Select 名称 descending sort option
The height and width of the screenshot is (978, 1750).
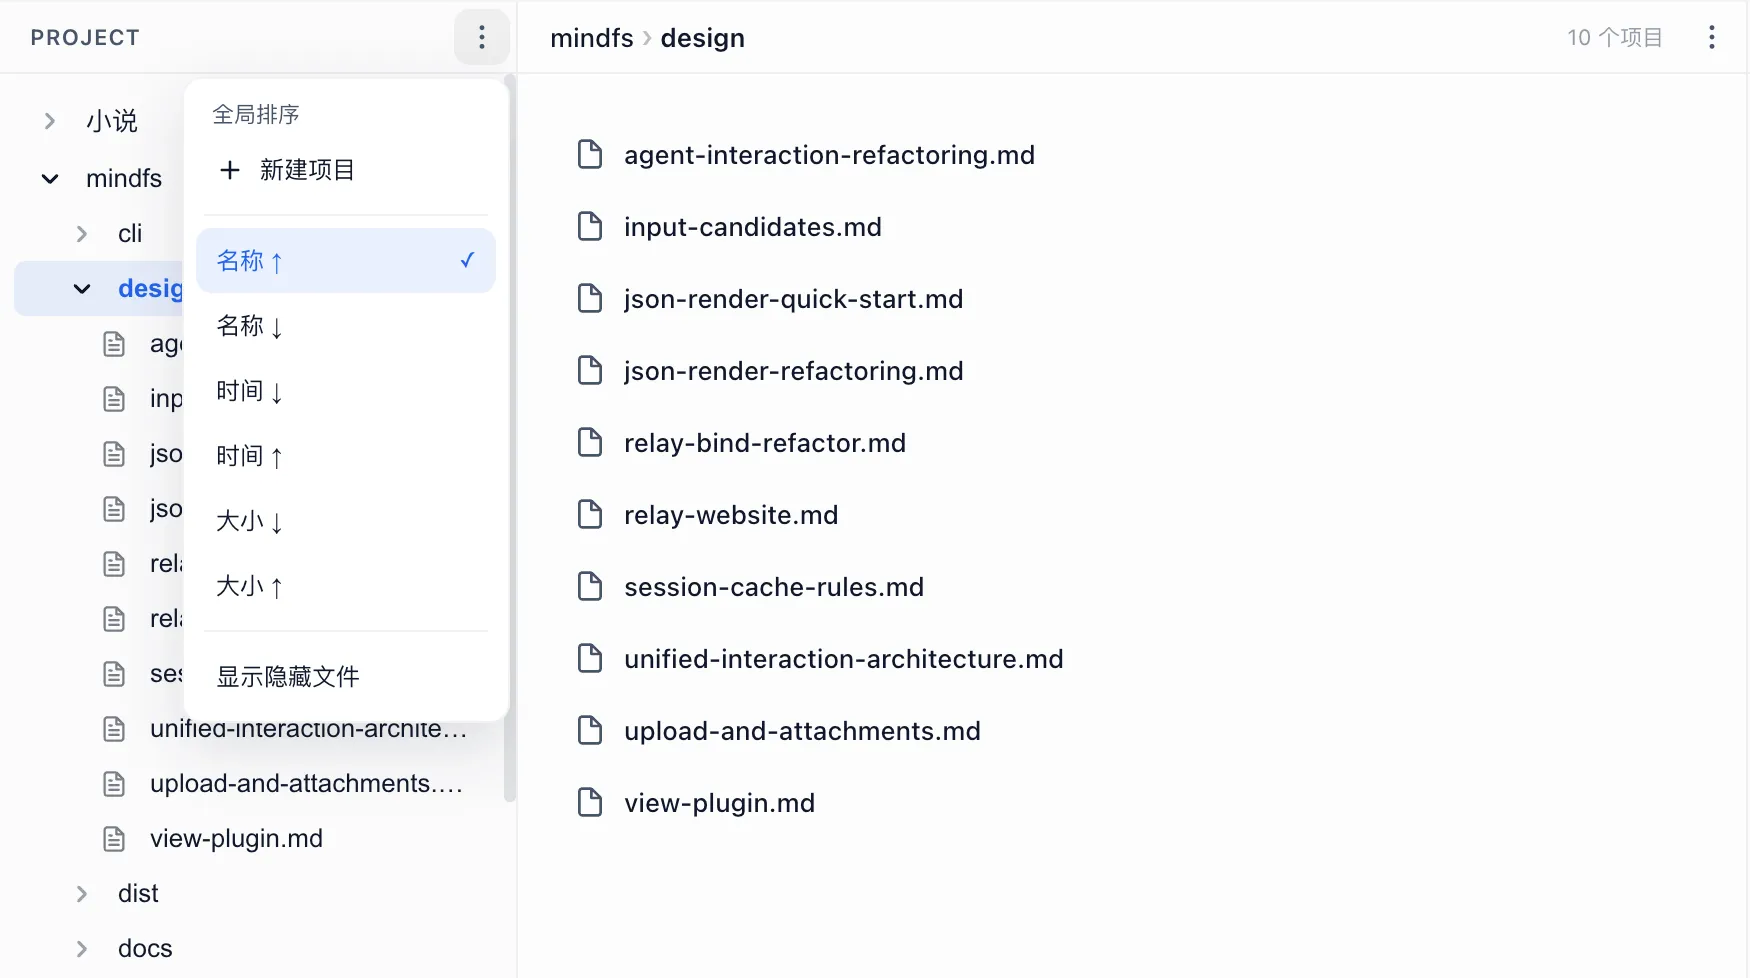pyautogui.click(x=250, y=326)
